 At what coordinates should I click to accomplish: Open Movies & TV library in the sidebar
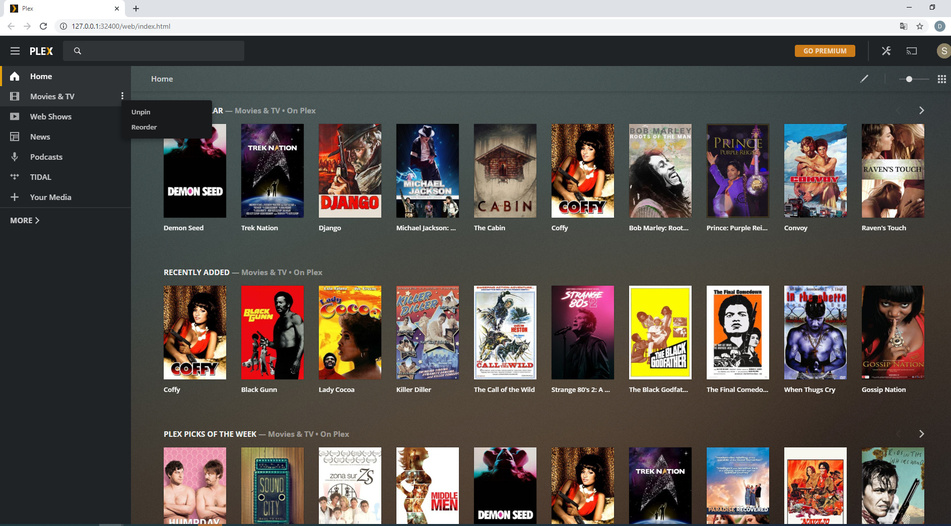pos(52,96)
